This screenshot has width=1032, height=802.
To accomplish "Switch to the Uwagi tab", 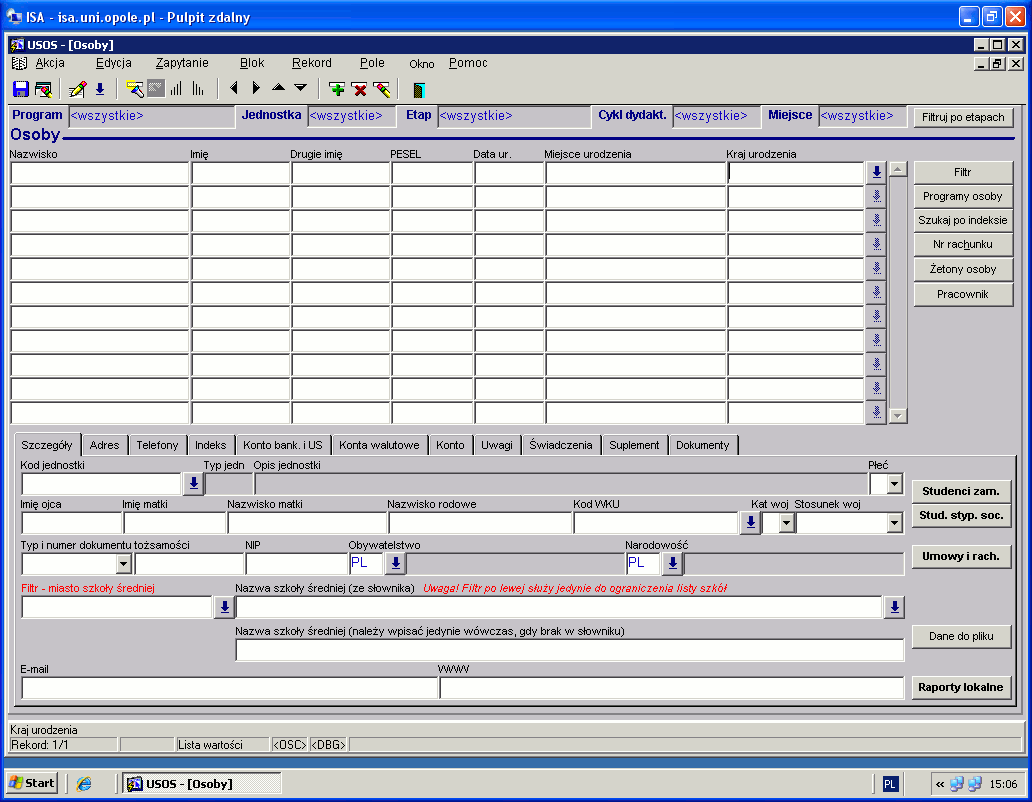I will click(x=497, y=445).
